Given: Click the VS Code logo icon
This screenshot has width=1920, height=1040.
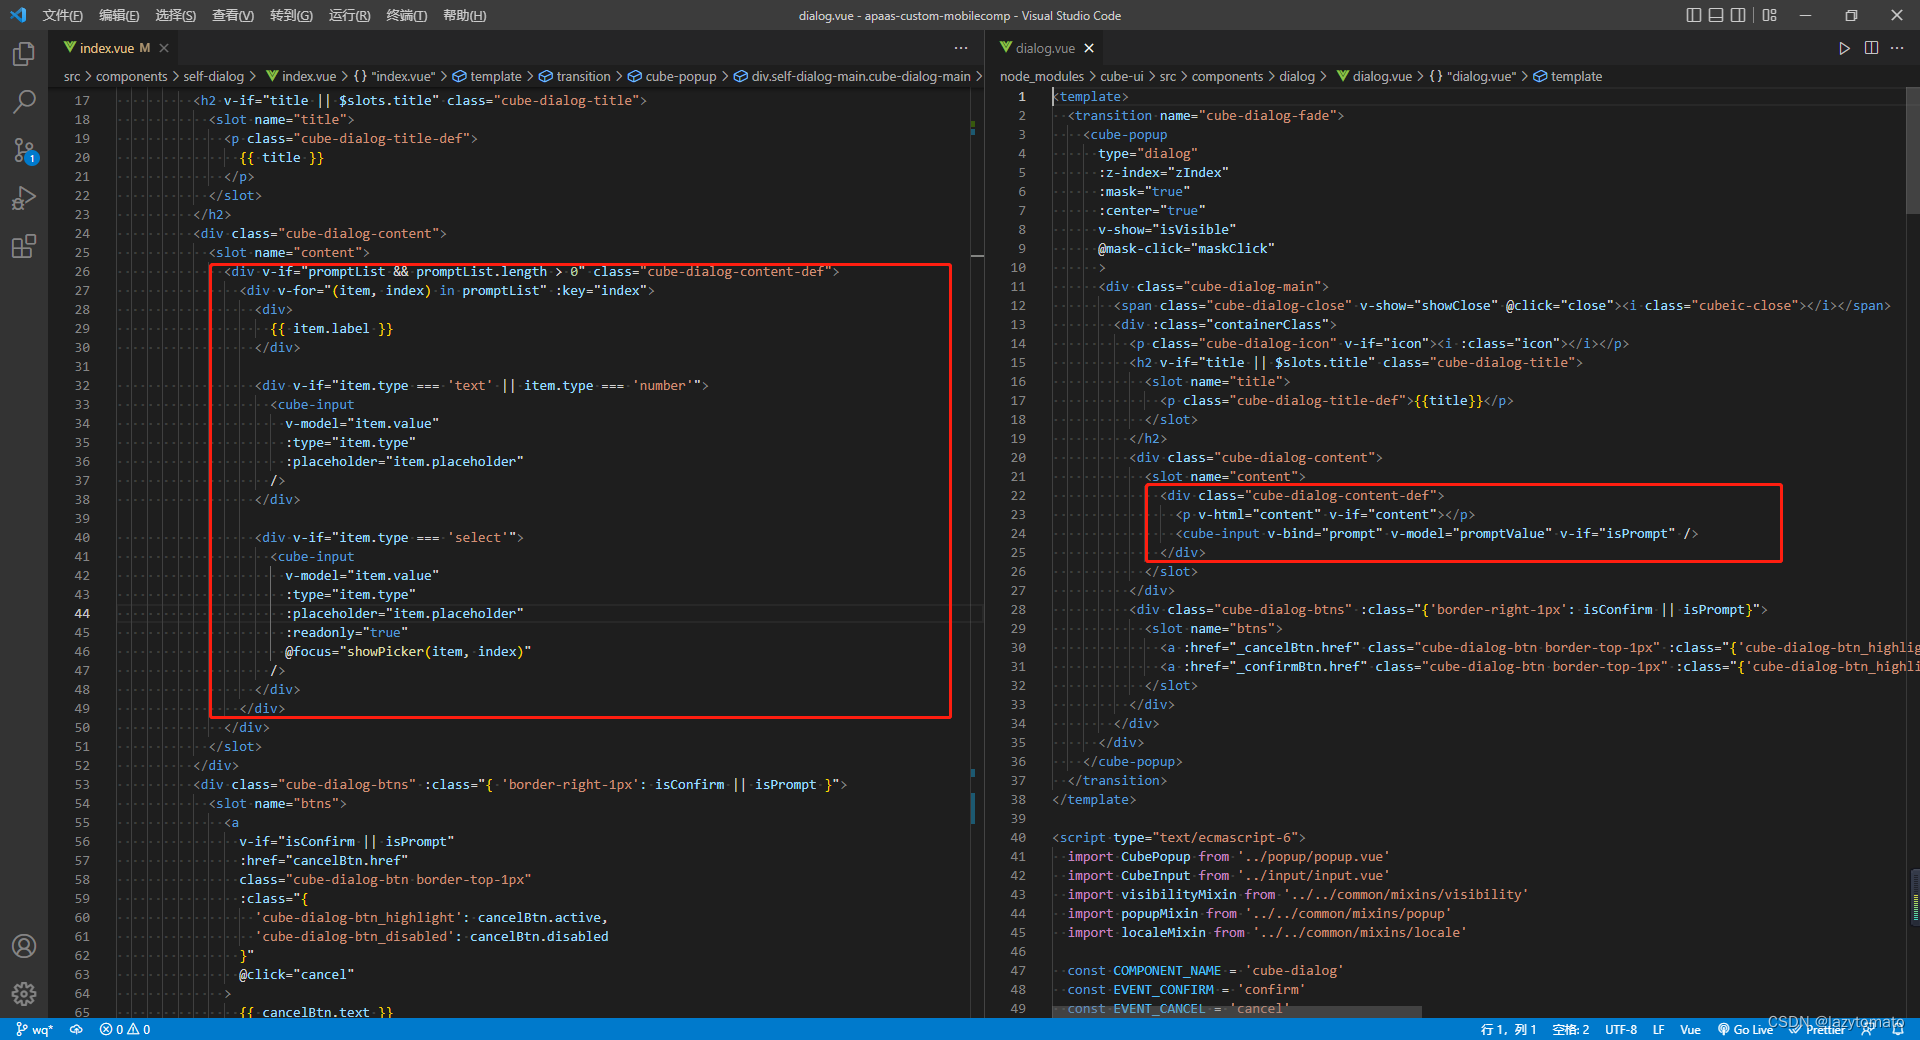Looking at the screenshot, I should pyautogui.click(x=18, y=15).
